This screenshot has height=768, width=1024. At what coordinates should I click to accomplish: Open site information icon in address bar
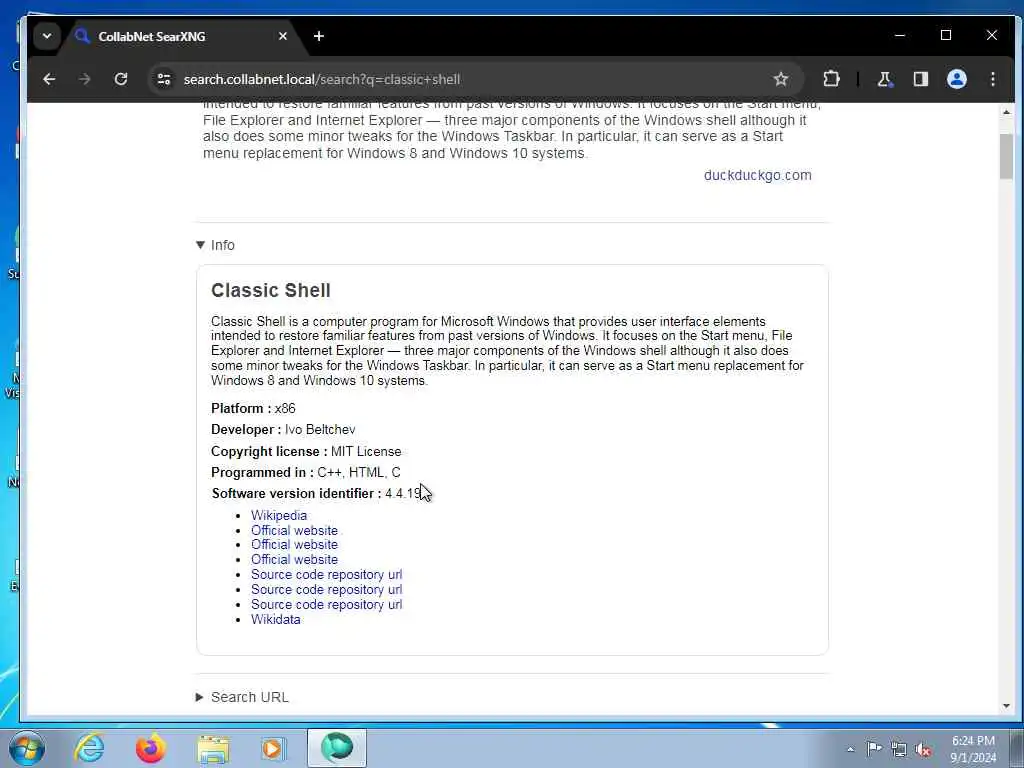point(164,79)
